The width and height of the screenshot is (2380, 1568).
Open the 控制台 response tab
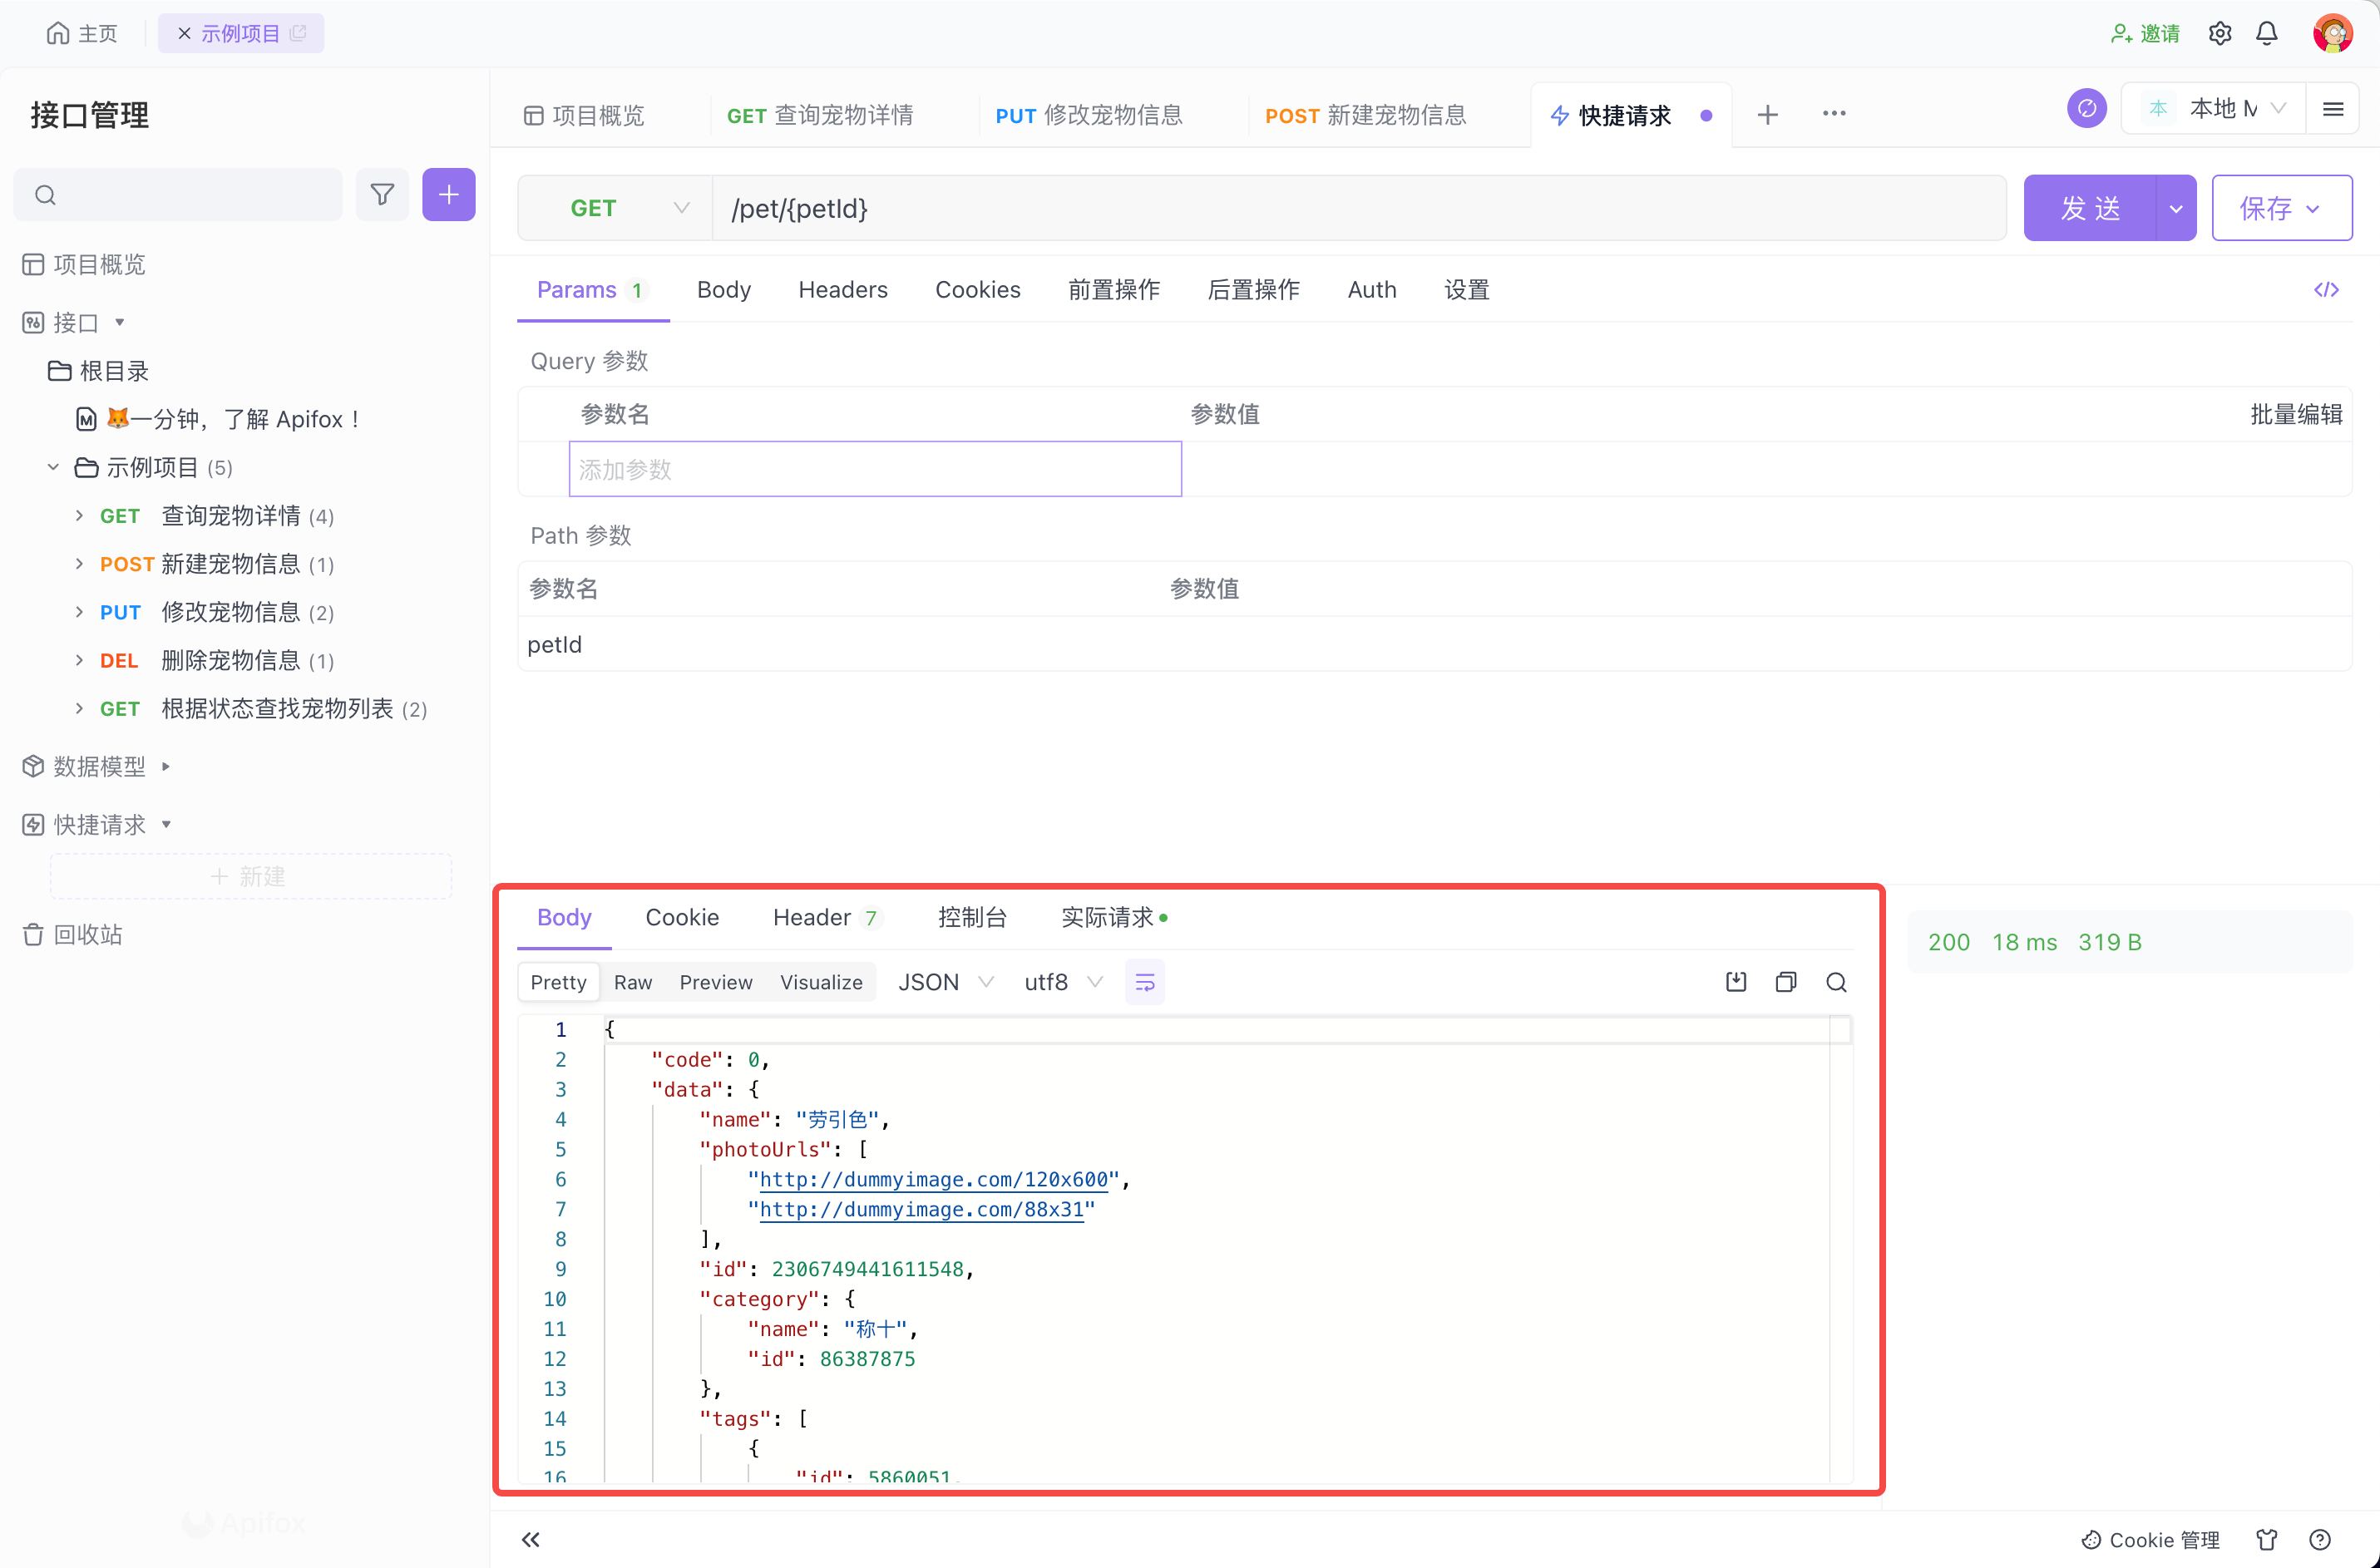point(972,917)
